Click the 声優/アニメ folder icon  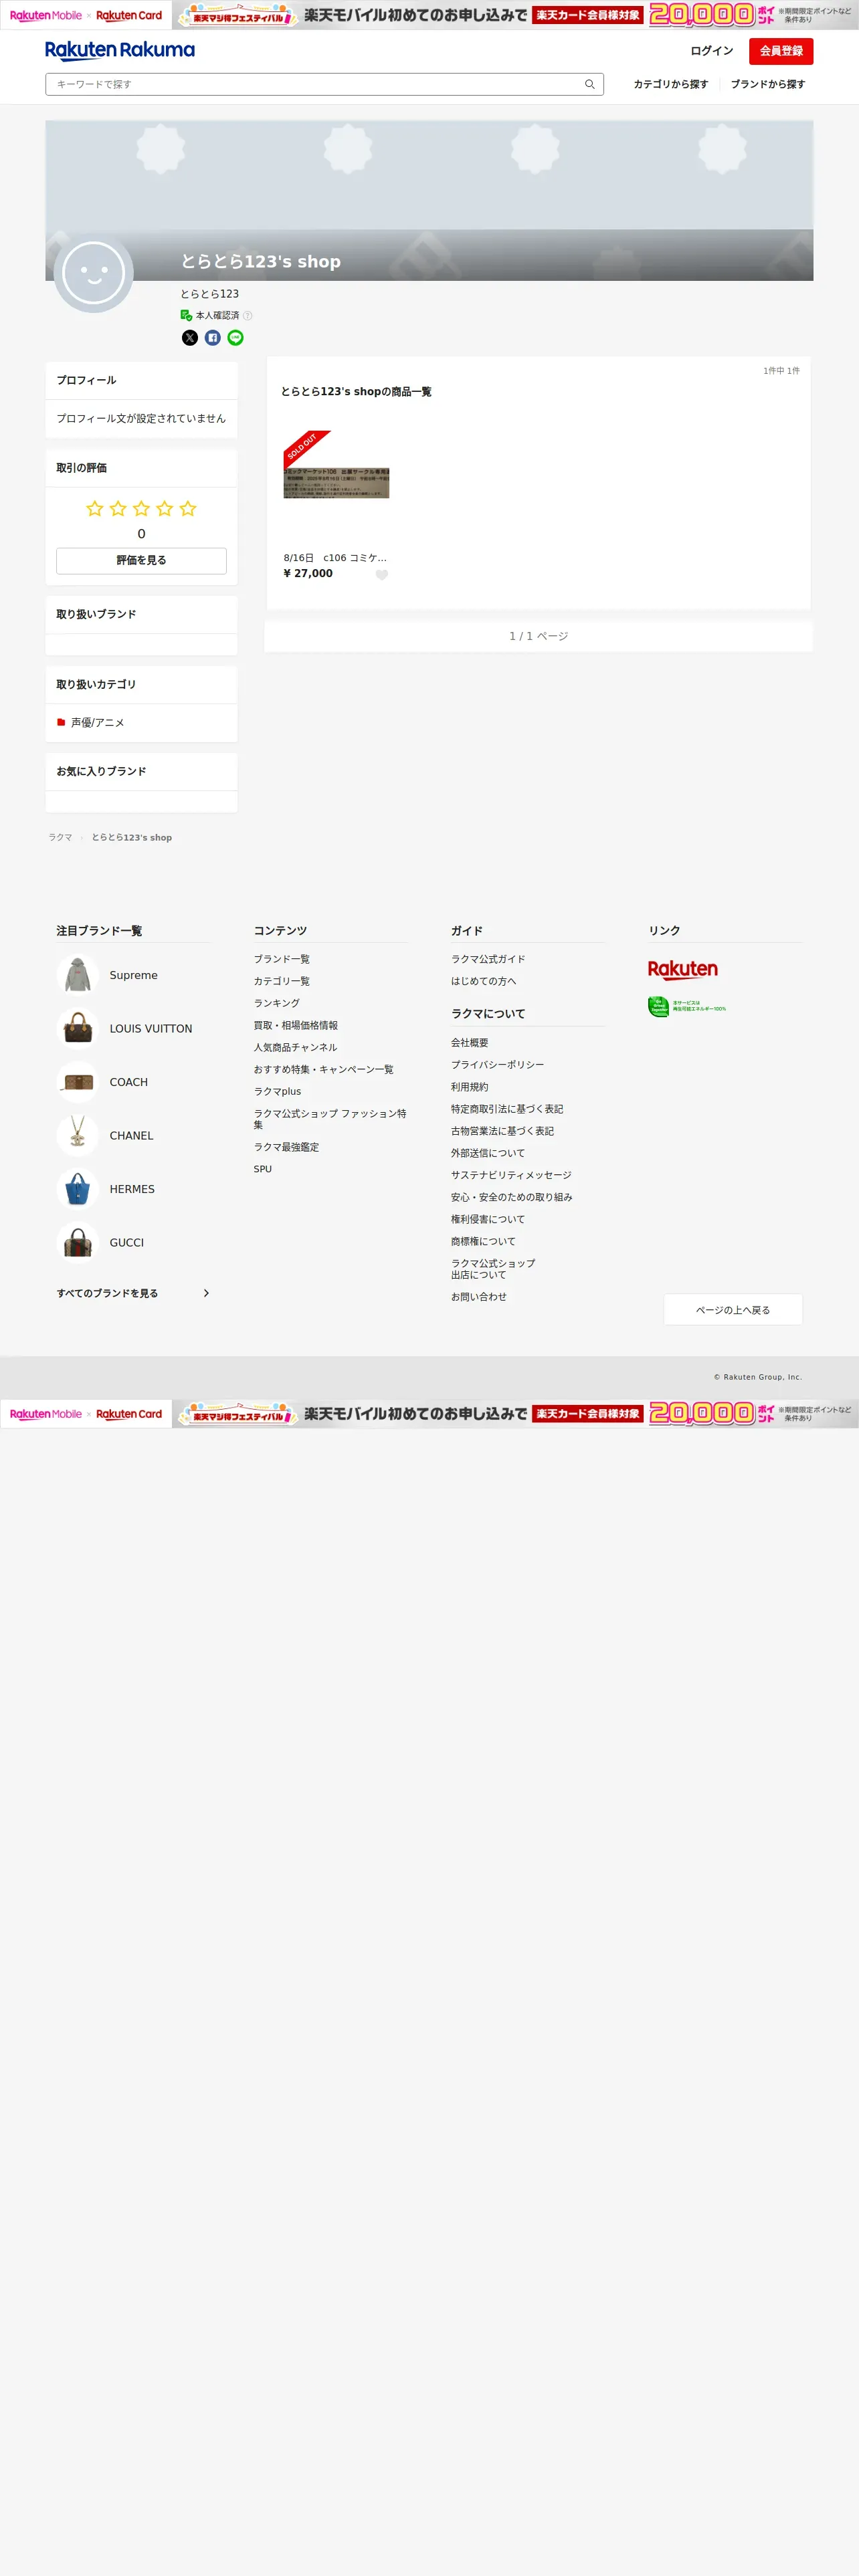coord(61,722)
